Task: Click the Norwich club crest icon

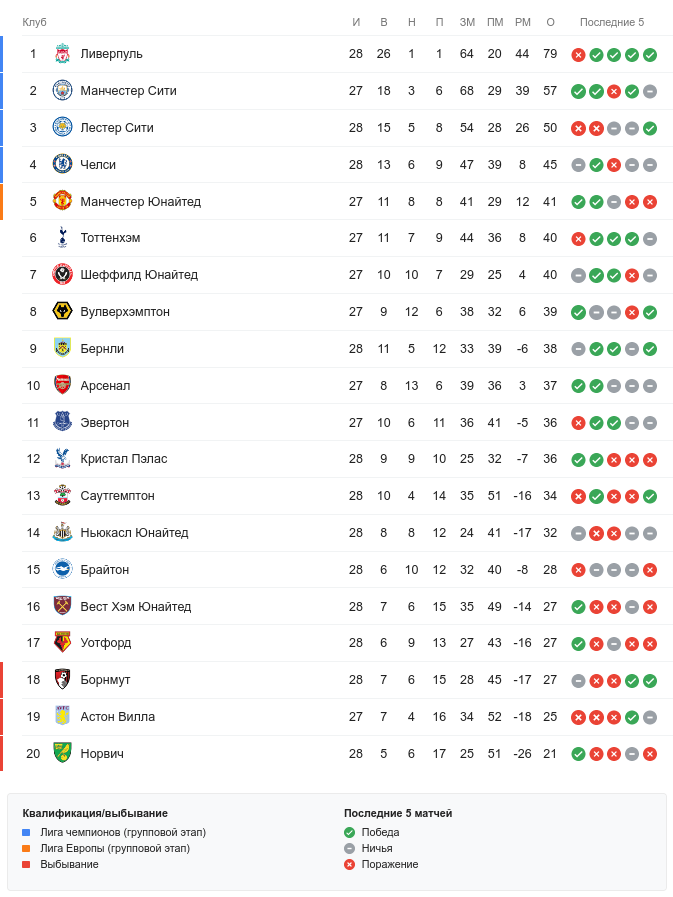Action: pos(62,754)
